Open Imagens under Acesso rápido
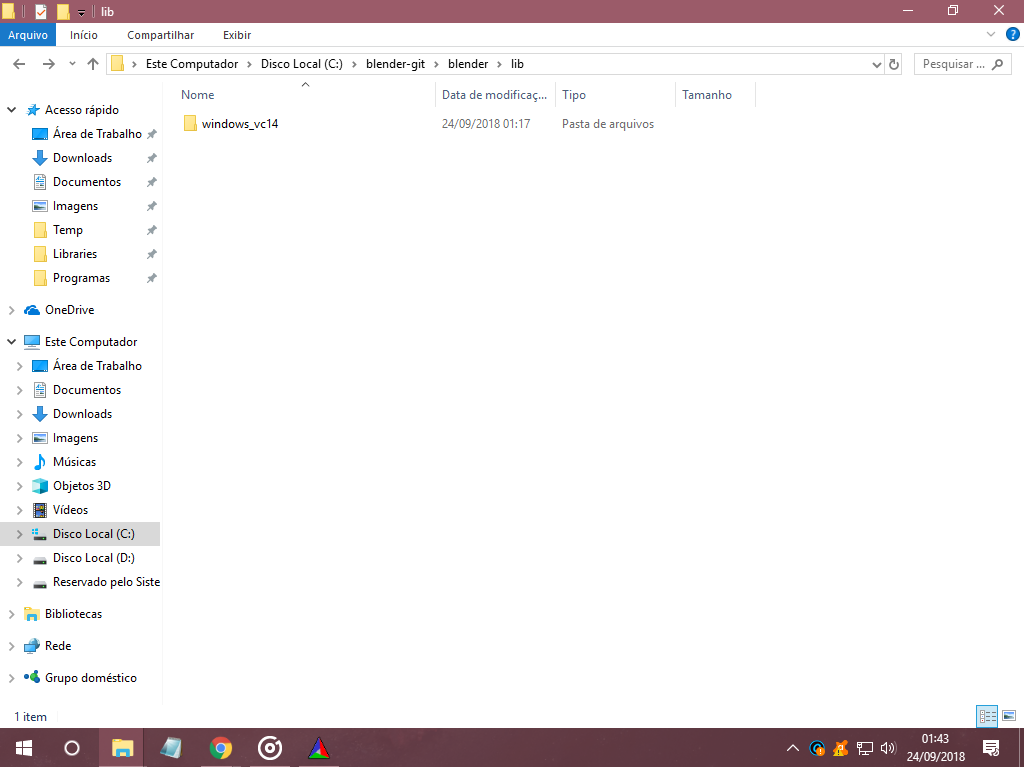 (x=75, y=206)
